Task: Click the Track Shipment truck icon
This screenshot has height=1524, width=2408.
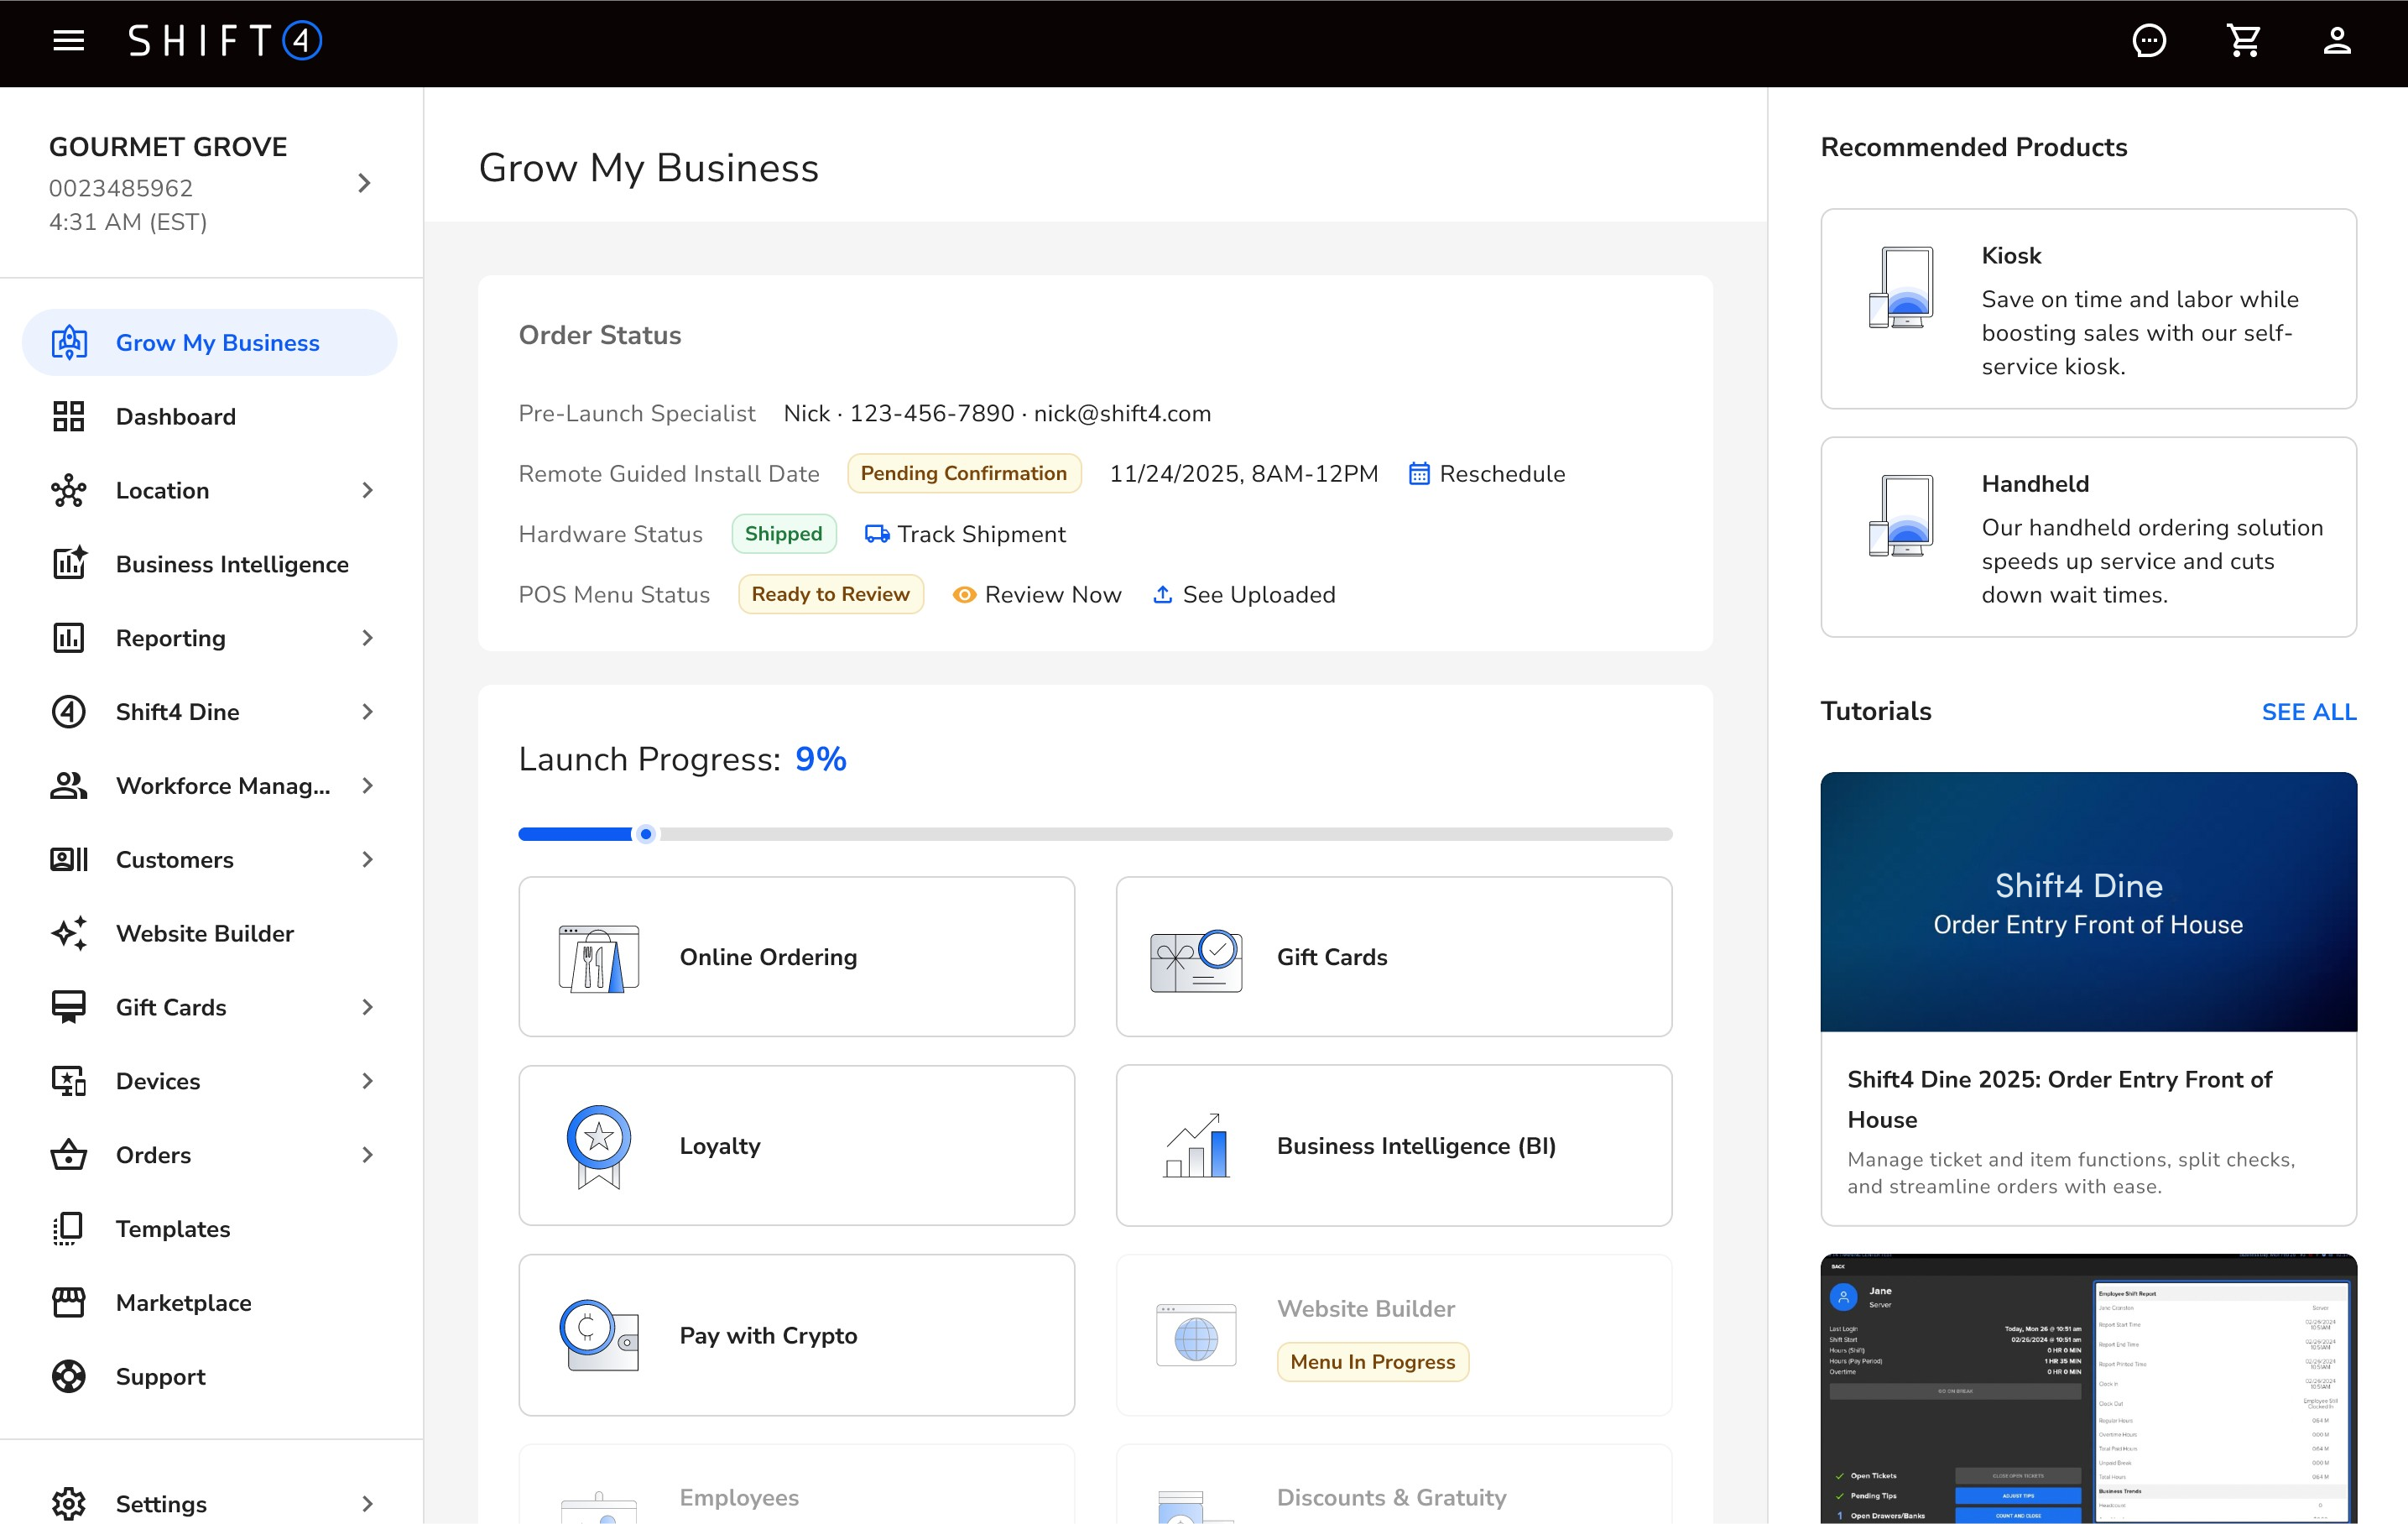Action: coord(877,534)
